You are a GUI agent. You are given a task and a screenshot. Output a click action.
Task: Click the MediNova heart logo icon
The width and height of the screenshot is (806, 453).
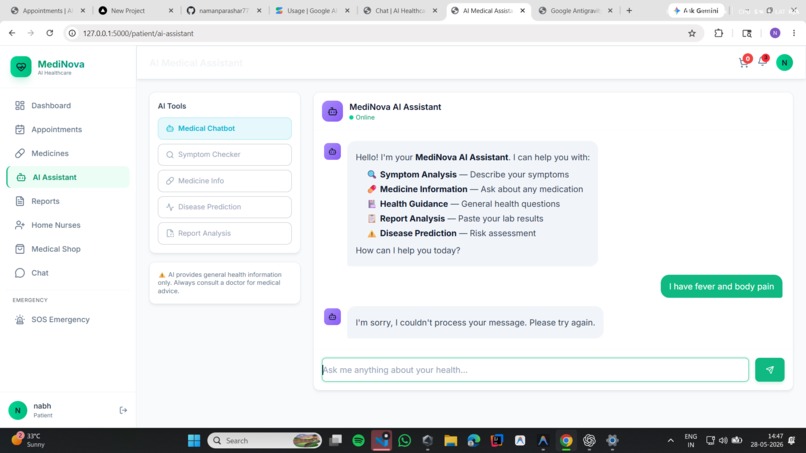pos(21,67)
